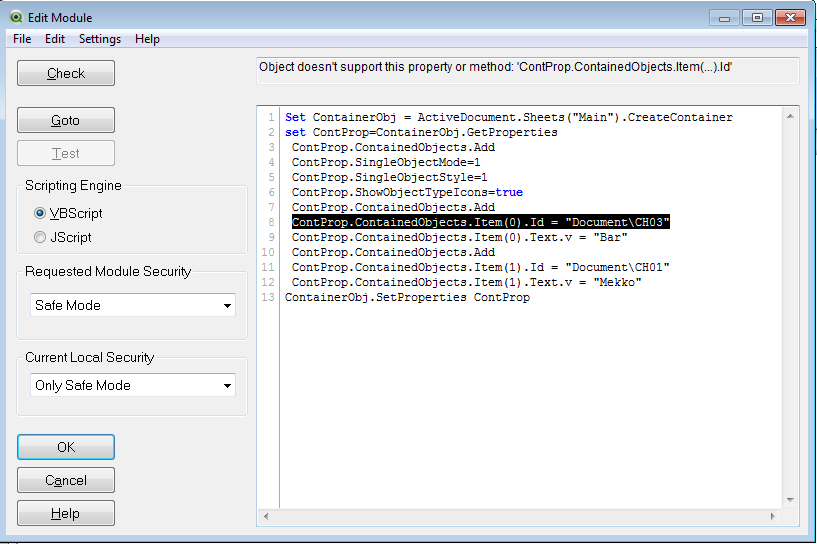The image size is (817, 544).
Task: Open the Edit menu
Action: [x=55, y=39]
